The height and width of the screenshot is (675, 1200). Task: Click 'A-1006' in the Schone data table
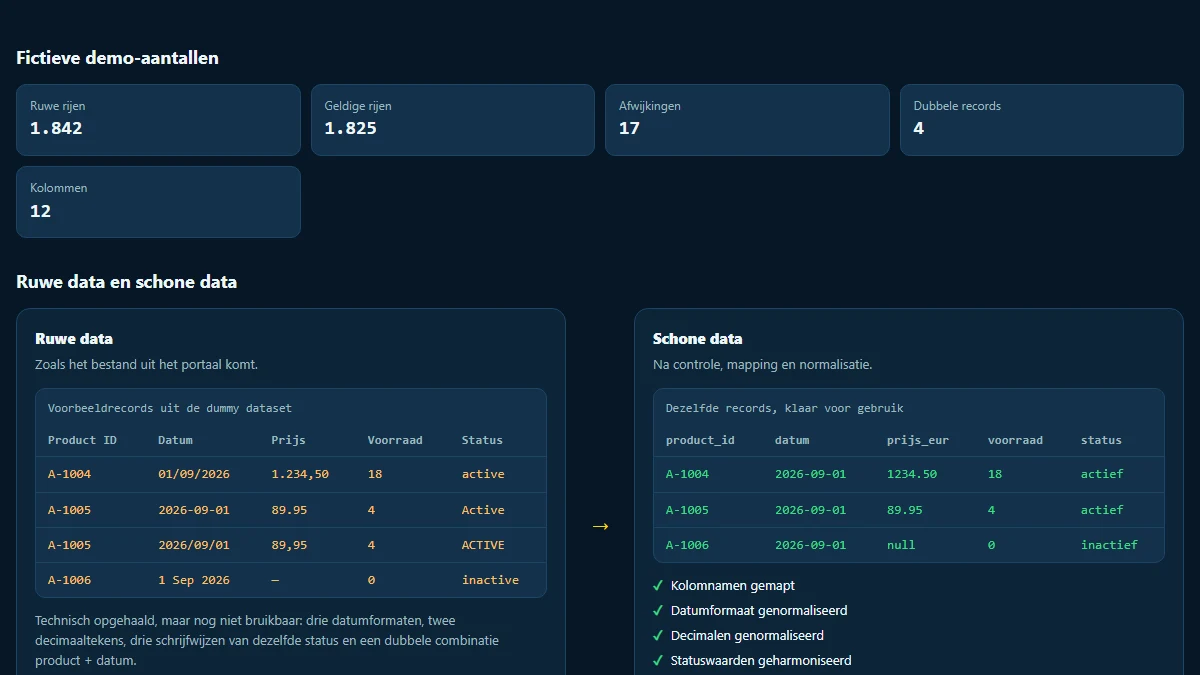click(x=687, y=545)
